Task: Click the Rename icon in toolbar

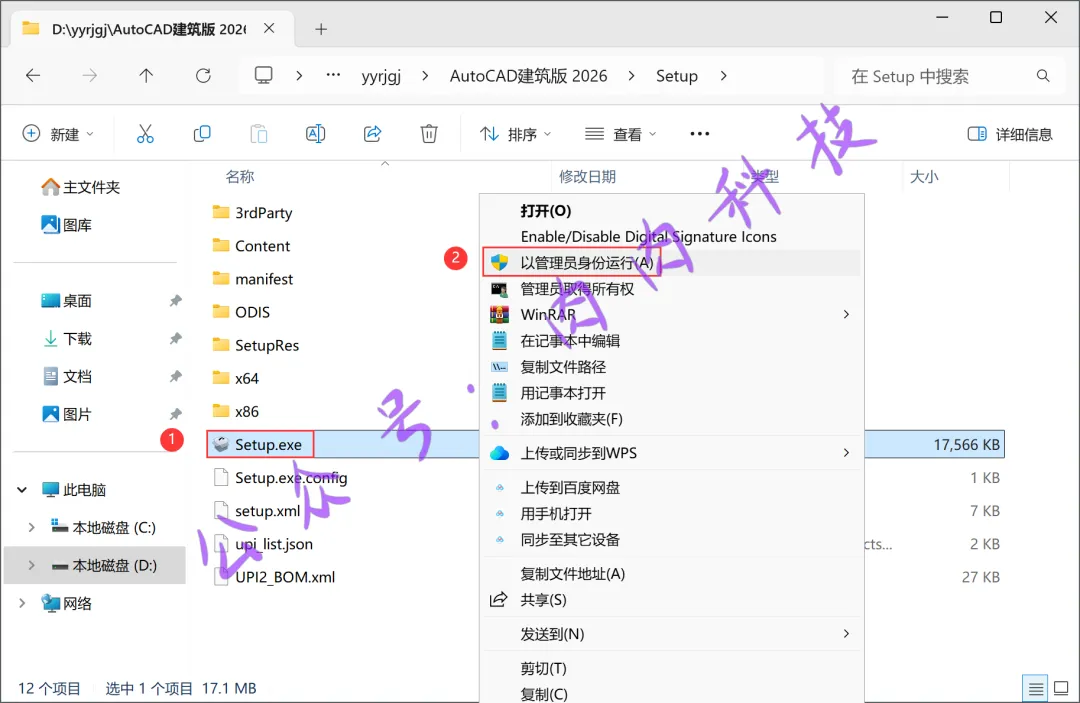Action: pos(315,134)
